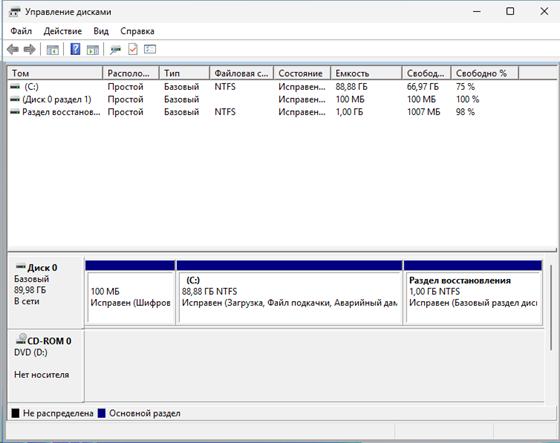This screenshot has width=560, height=443.
Task: Click the Refresh disks toolbar icon
Action: click(115, 50)
